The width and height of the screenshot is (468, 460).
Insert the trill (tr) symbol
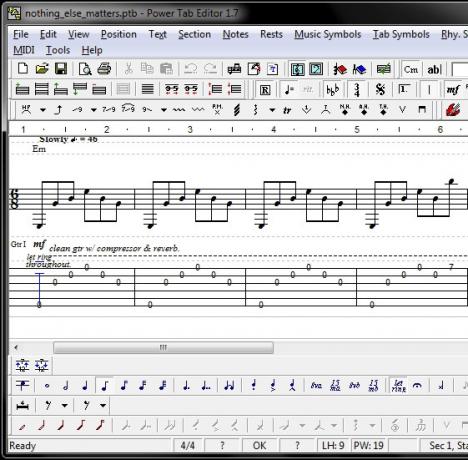click(287, 110)
